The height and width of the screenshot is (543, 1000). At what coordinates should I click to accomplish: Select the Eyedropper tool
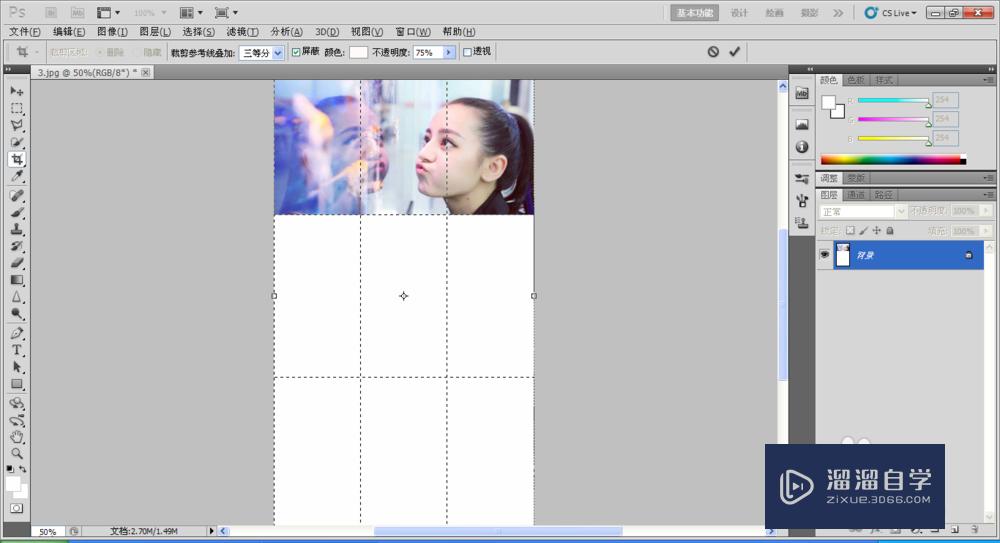click(x=17, y=177)
